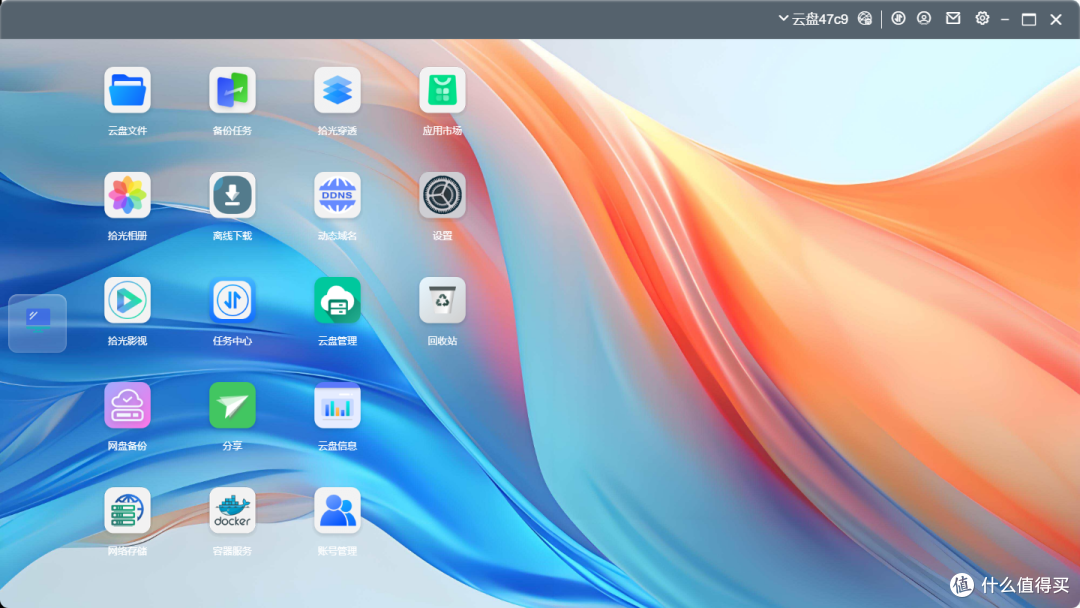Open the 网络存储 app

(x=127, y=510)
